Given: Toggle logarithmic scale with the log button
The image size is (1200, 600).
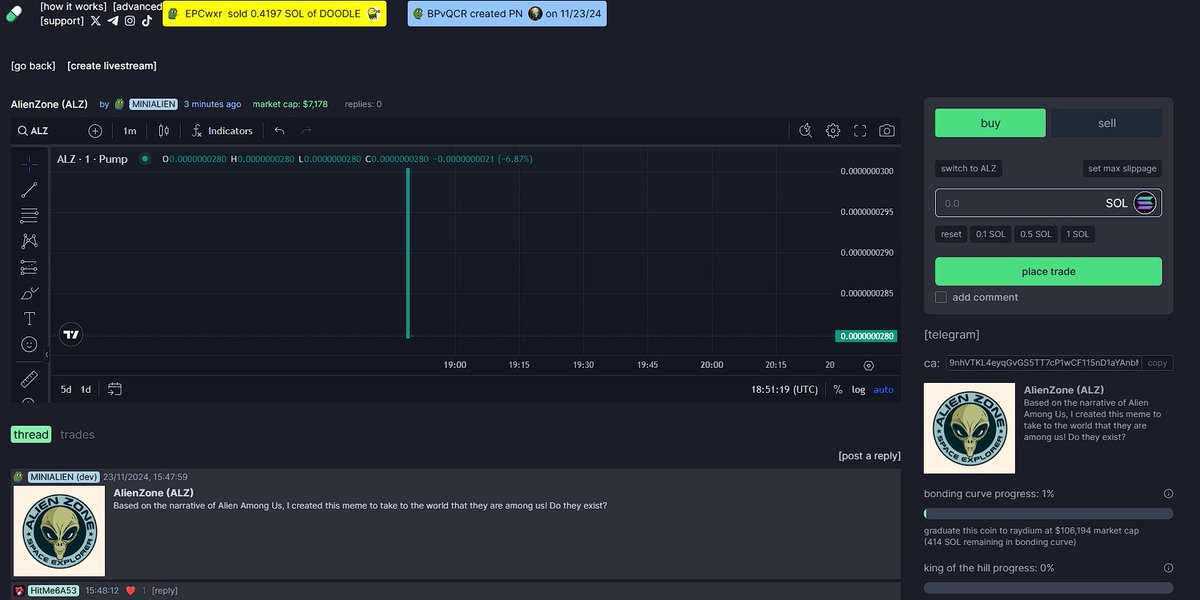Looking at the screenshot, I should pos(860,389).
